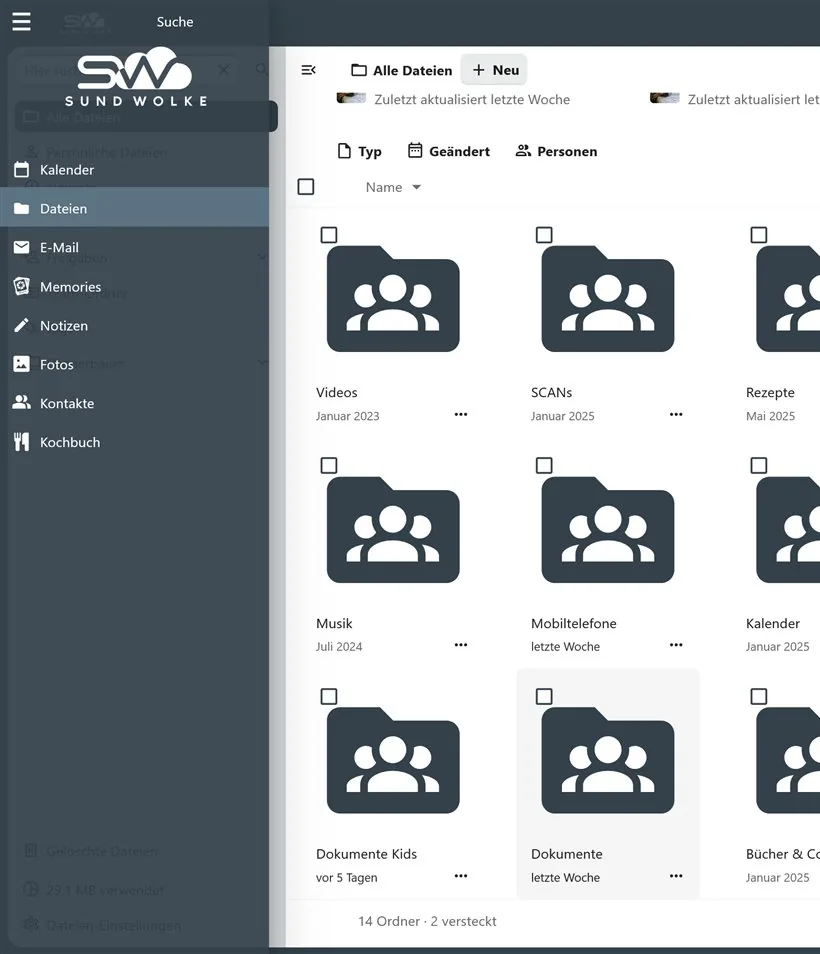Toggle the files navigation sidebar icon
Viewport: 820px width, 954px height.
click(x=308, y=70)
